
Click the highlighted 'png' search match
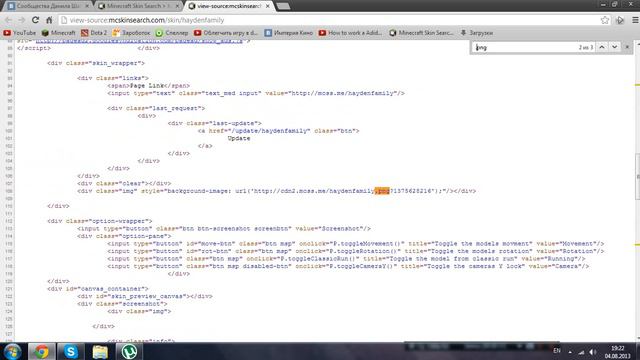(382, 191)
